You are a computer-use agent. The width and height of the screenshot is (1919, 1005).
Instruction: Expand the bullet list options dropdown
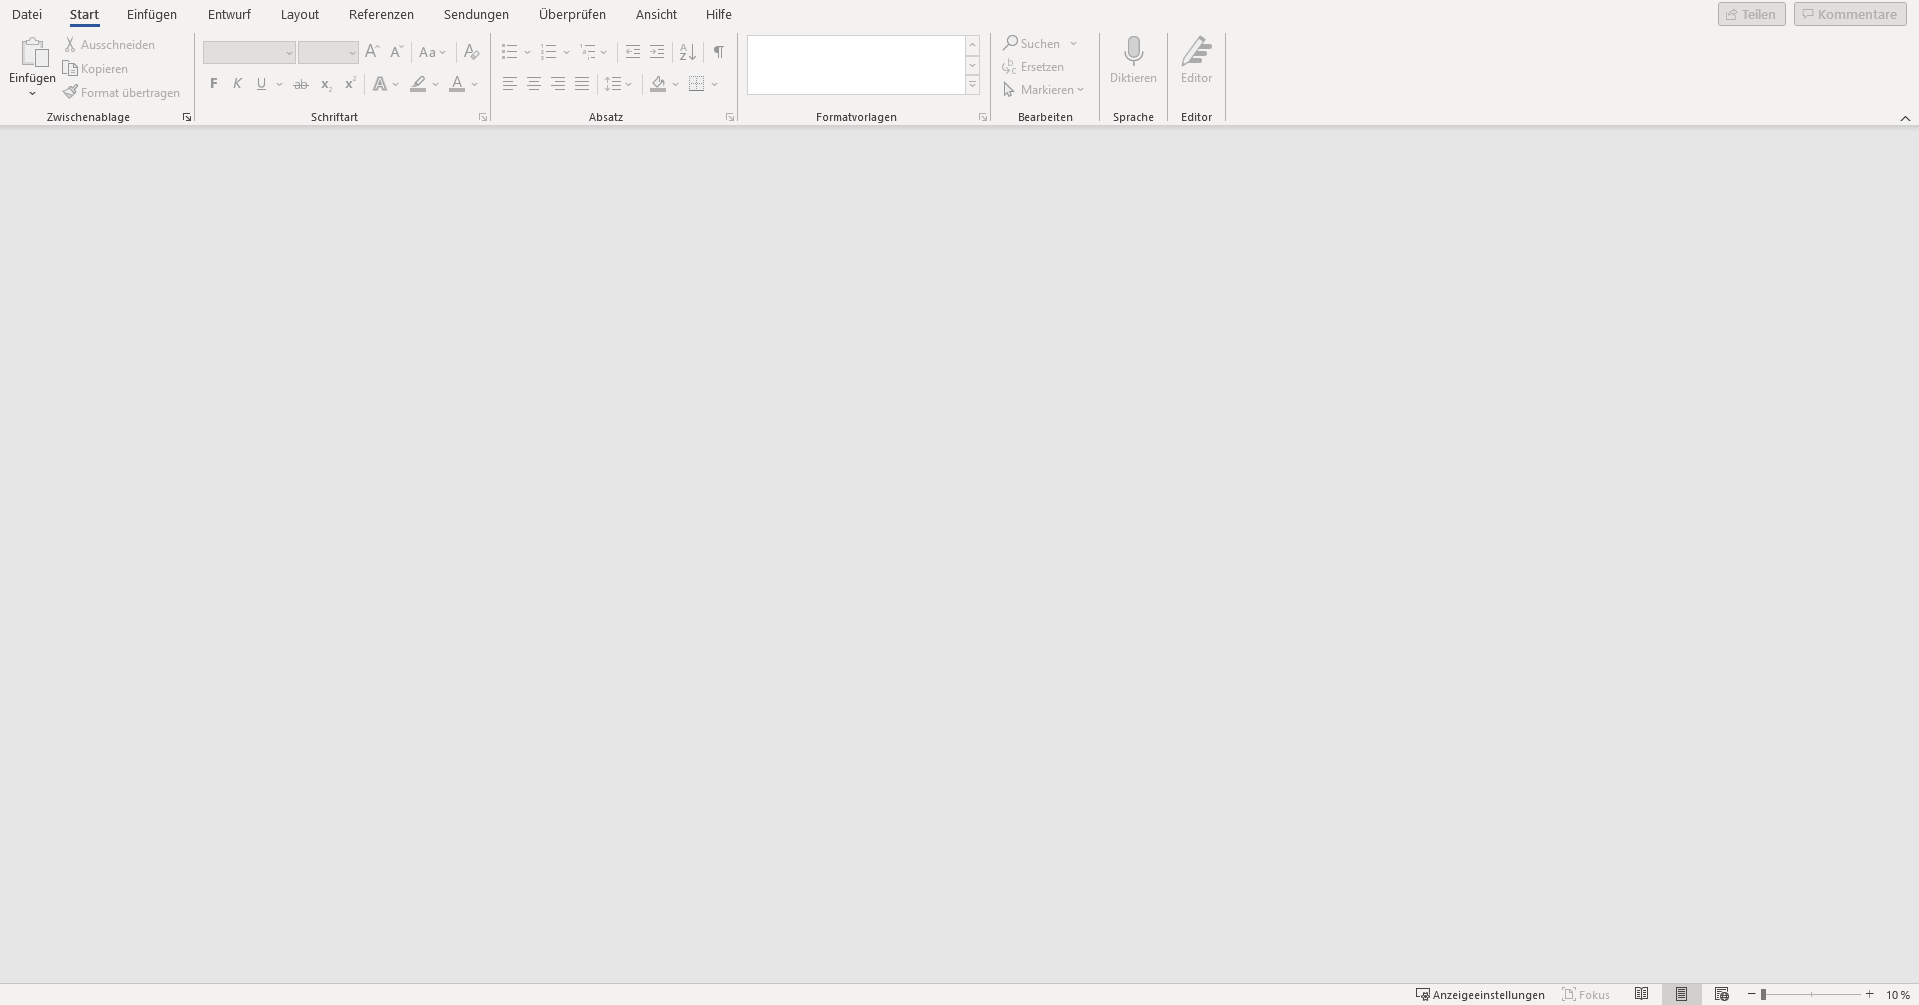click(528, 52)
